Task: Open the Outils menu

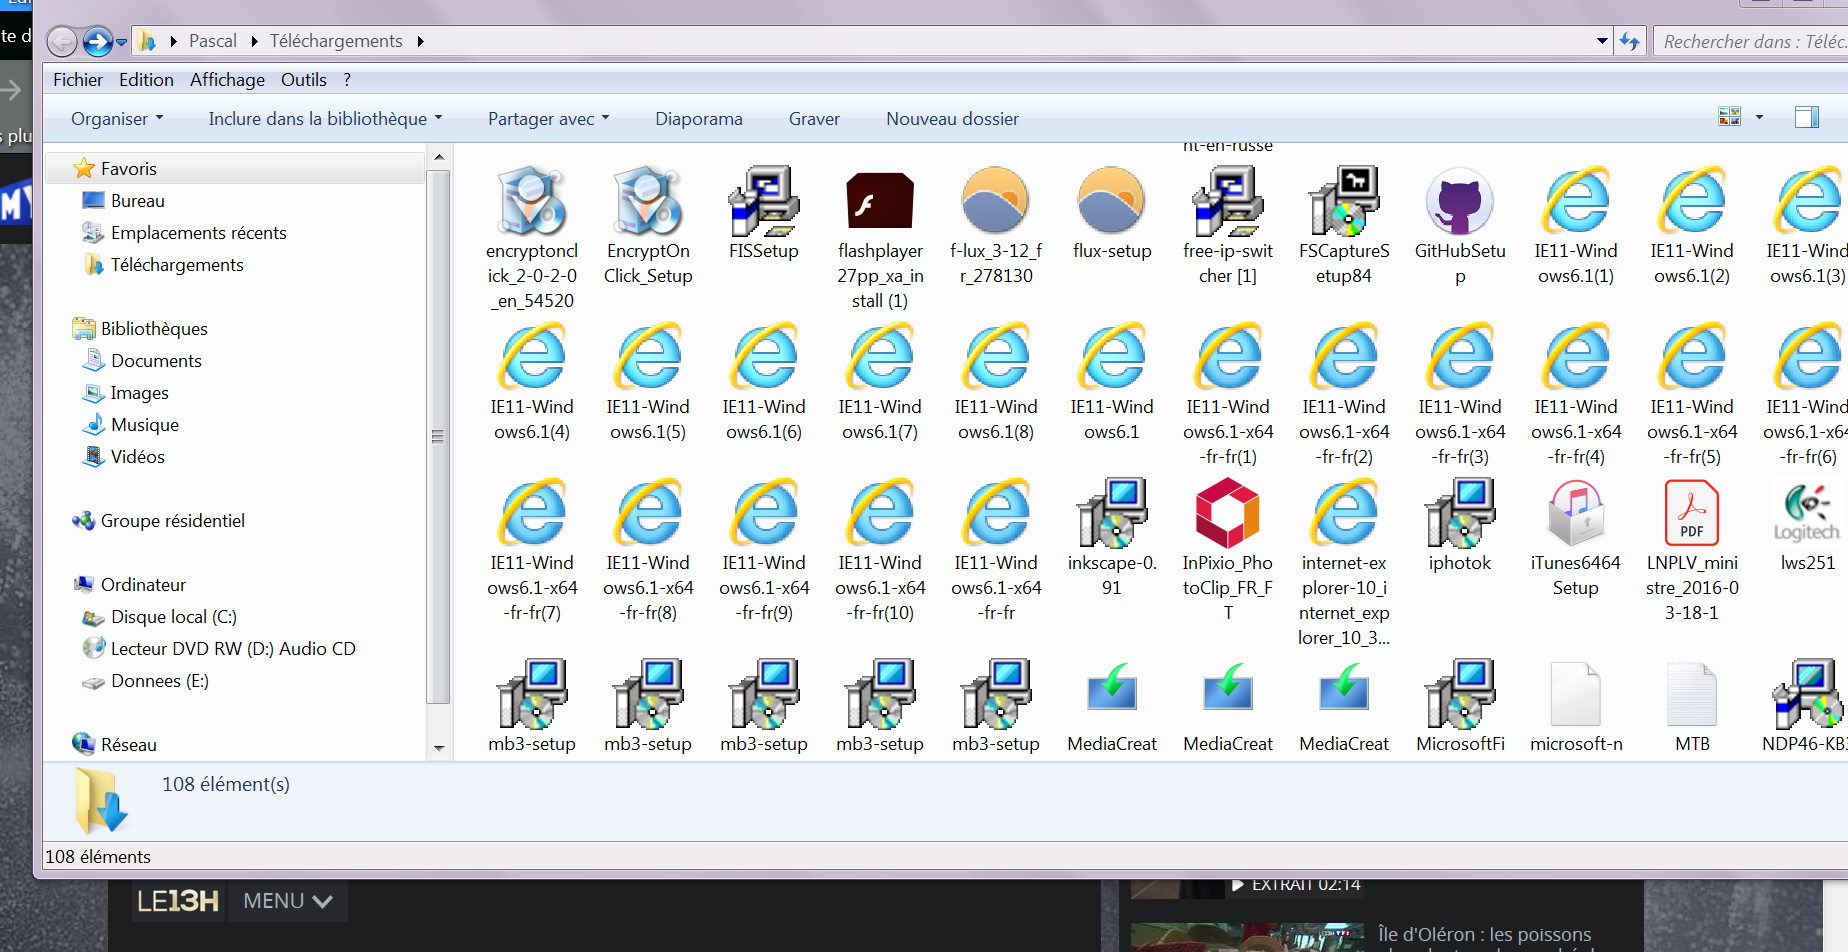Action: pos(304,80)
